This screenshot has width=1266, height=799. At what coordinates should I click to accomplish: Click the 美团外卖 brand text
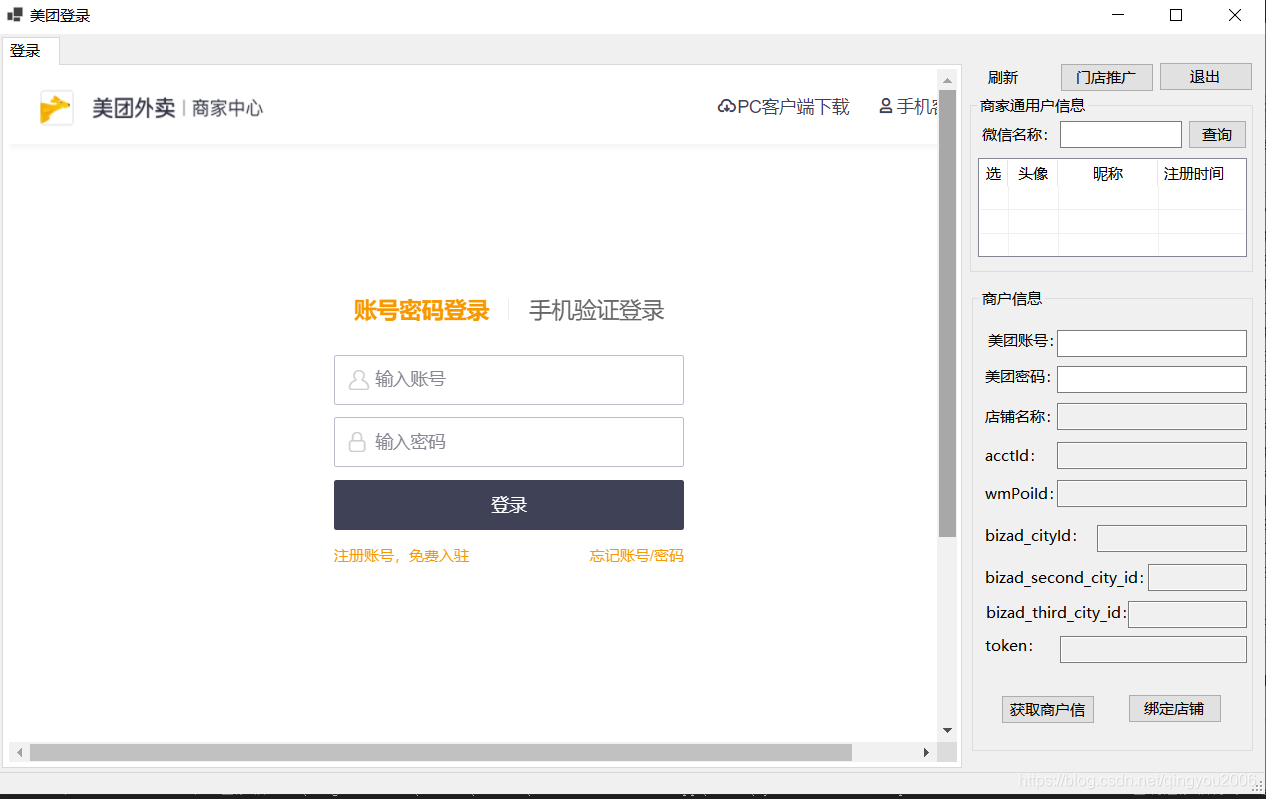[133, 108]
